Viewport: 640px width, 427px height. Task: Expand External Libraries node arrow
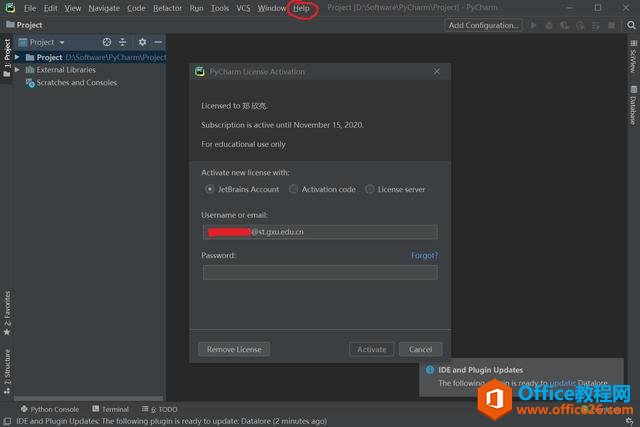(x=17, y=70)
